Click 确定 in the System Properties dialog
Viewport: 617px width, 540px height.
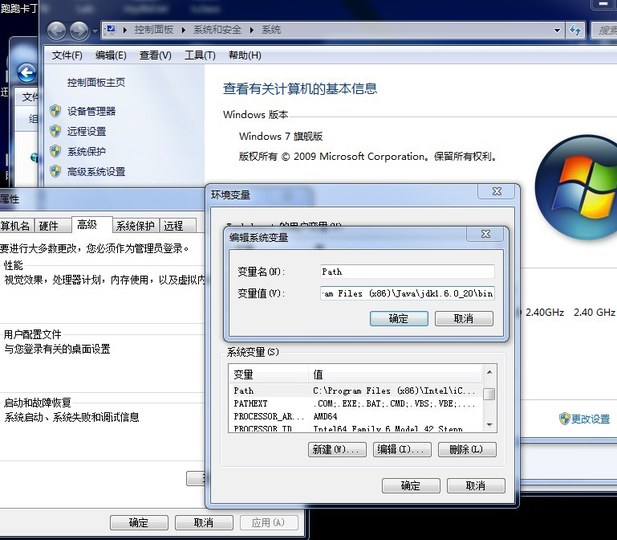pyautogui.click(x=139, y=523)
